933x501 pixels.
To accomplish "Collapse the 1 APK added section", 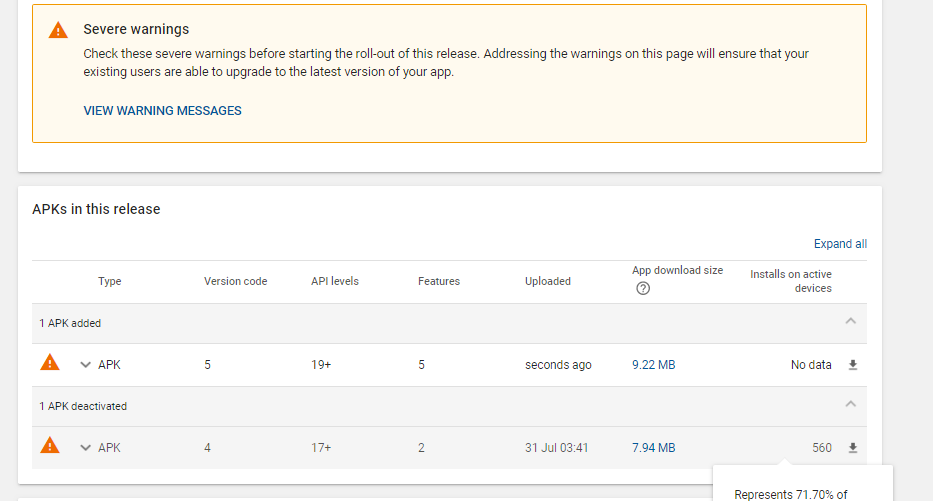I will [x=850, y=321].
